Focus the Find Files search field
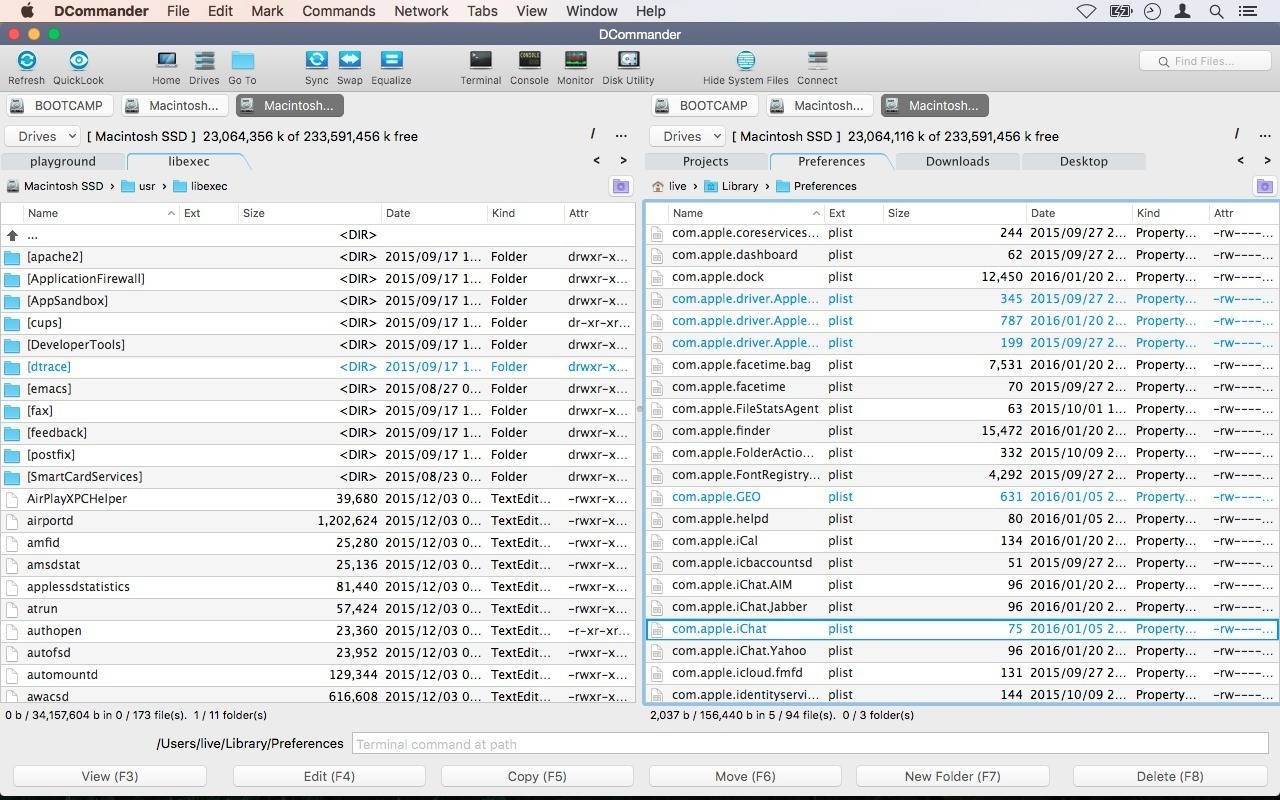The width and height of the screenshot is (1280, 800). pyautogui.click(x=1205, y=61)
